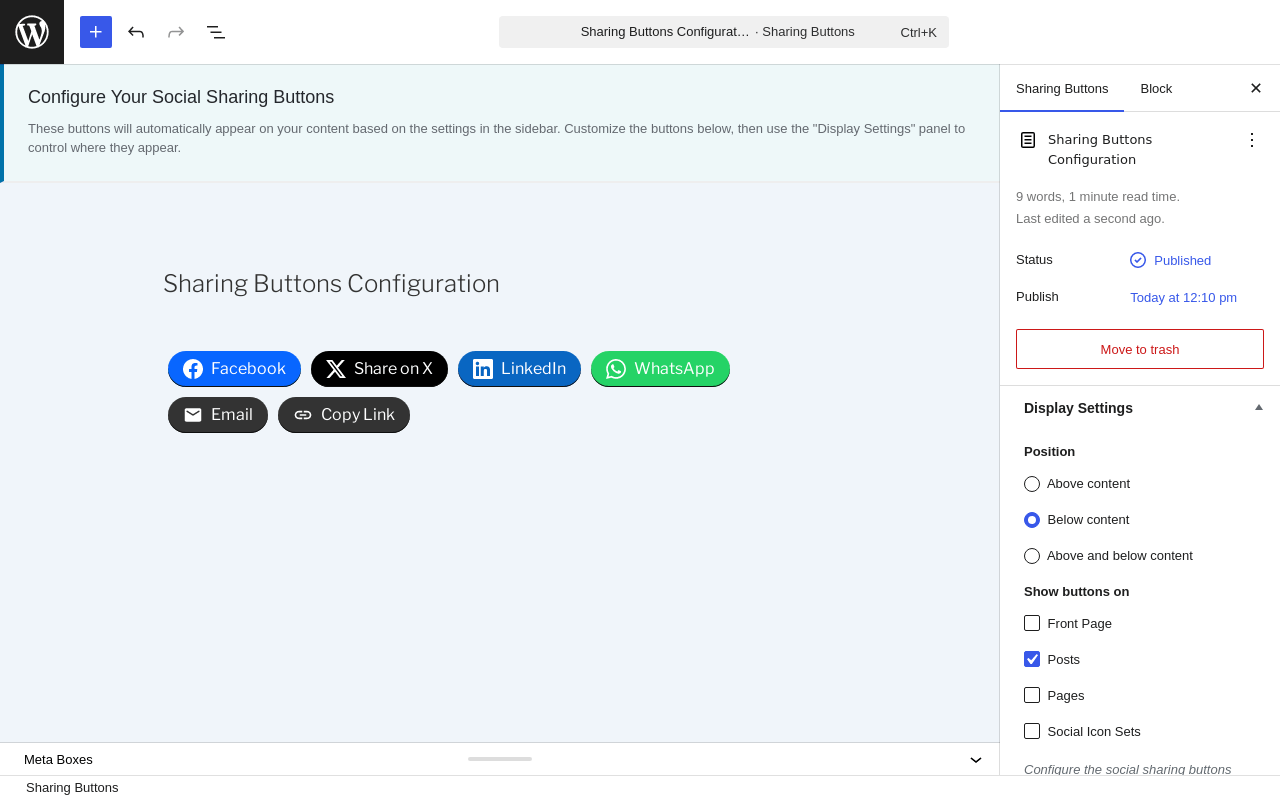
Task: Click the Sharing Buttons breadcrumb at bottom
Action: (72, 788)
